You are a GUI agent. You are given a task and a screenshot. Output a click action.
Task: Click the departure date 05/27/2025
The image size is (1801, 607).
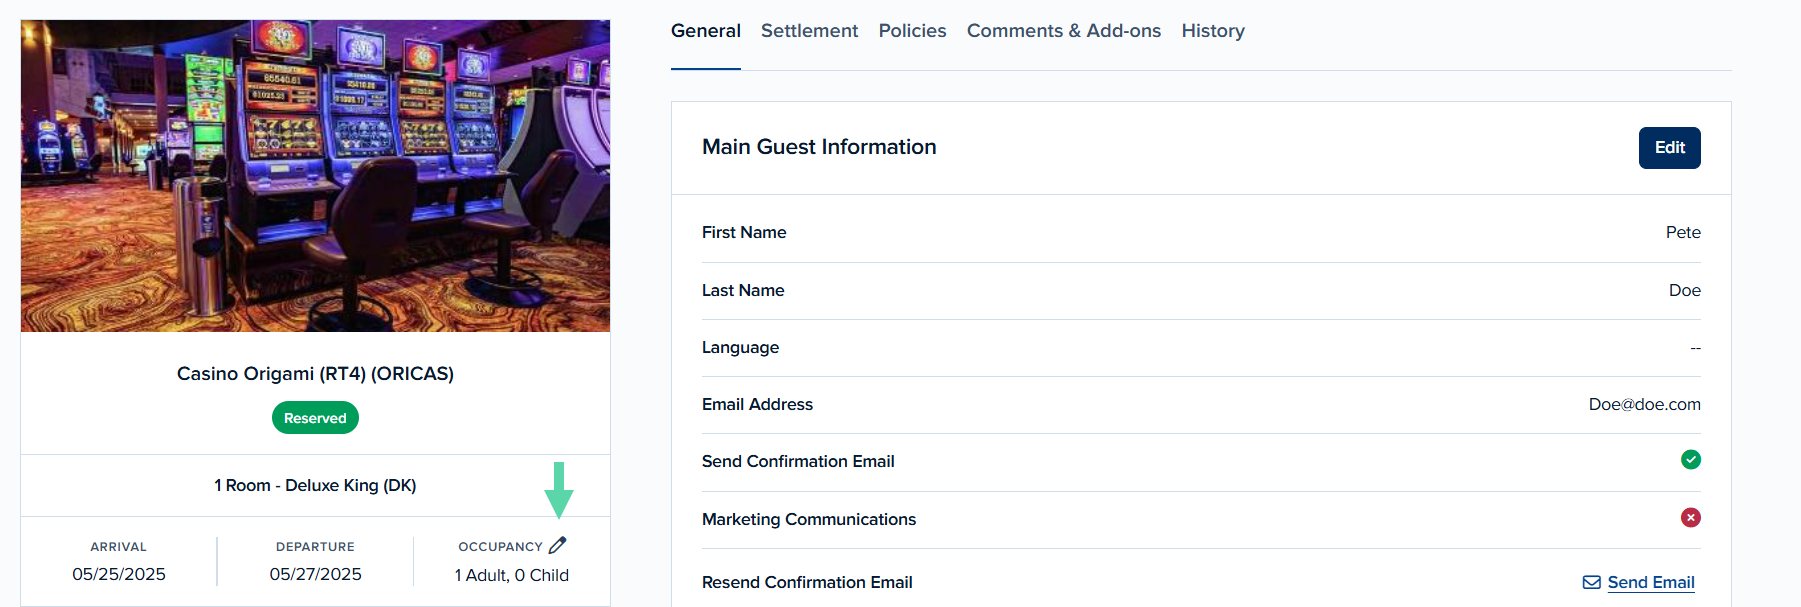pyautogui.click(x=315, y=574)
